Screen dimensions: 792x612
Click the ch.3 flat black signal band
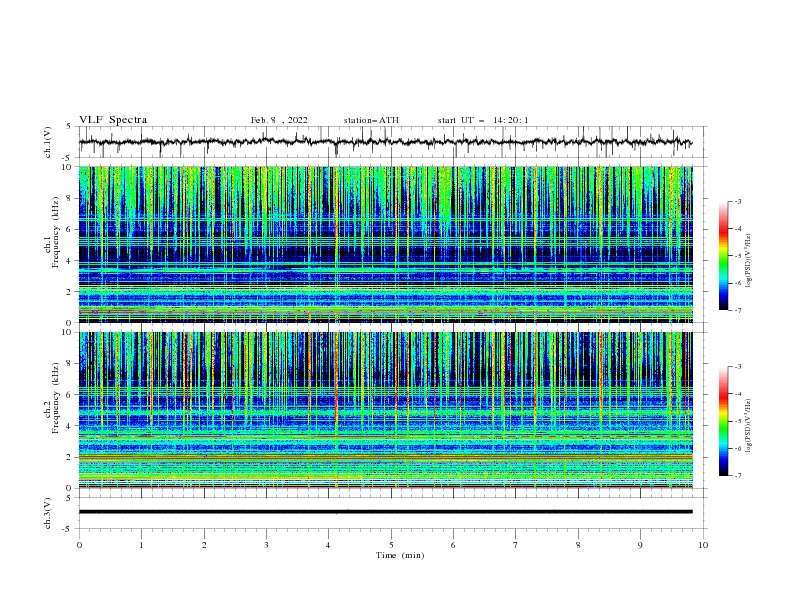pos(385,512)
